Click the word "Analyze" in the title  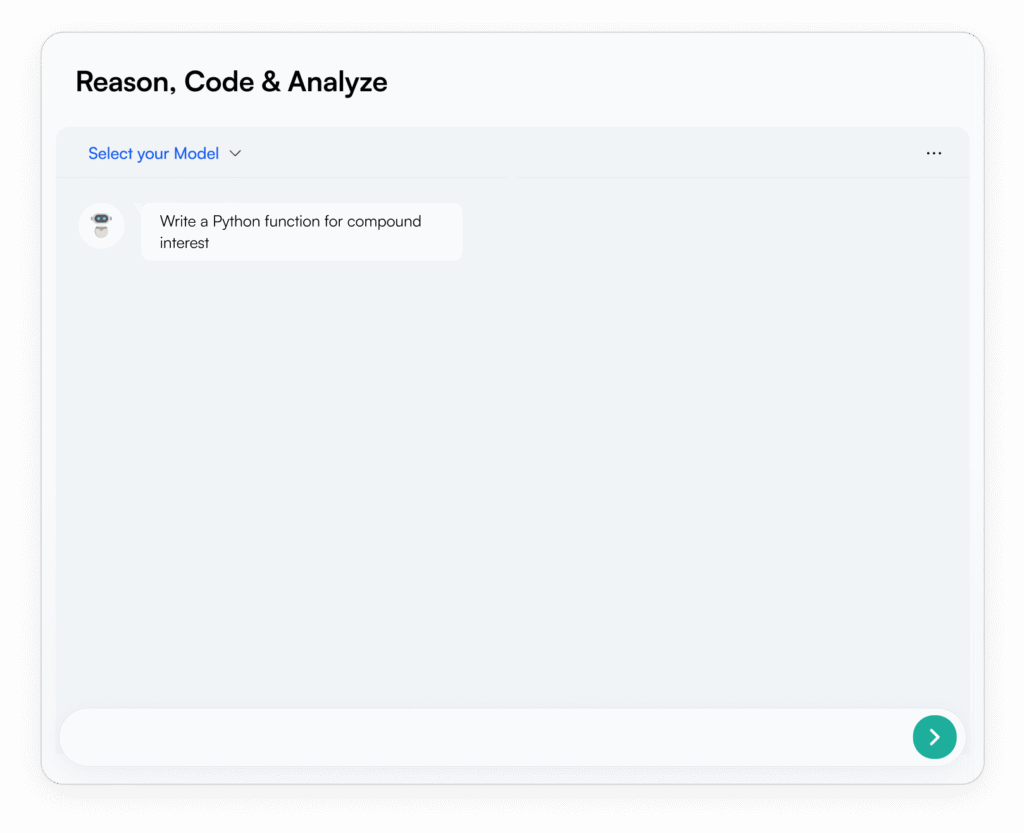point(337,82)
